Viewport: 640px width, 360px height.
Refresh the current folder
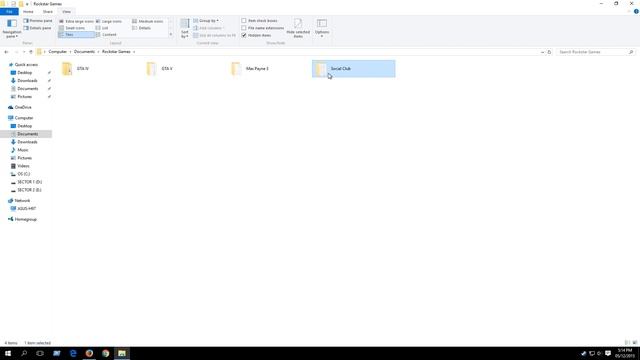549,52
